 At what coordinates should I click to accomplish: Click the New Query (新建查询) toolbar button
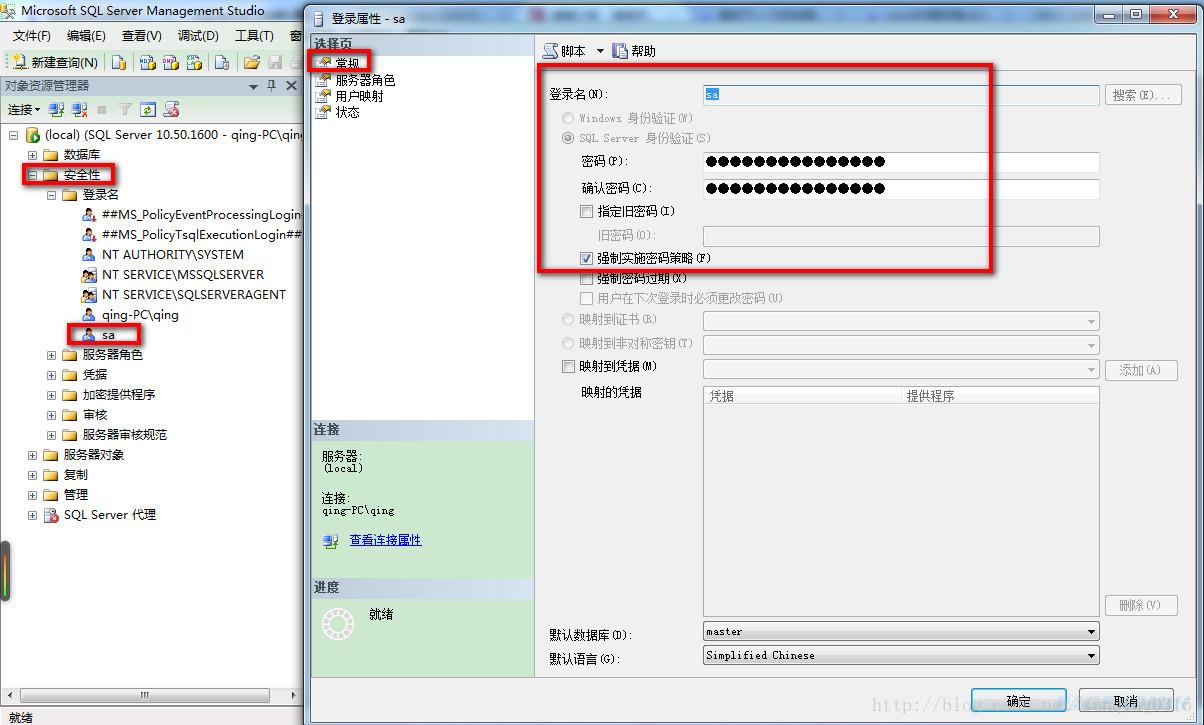tap(55, 62)
